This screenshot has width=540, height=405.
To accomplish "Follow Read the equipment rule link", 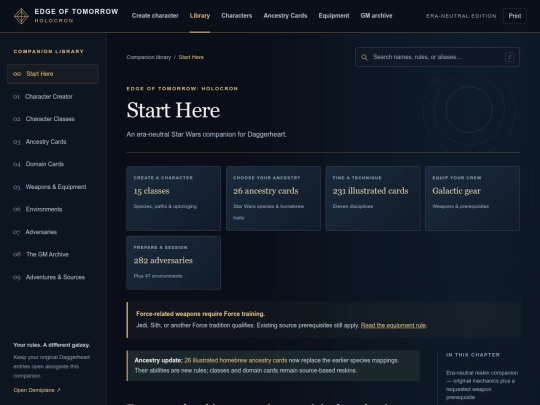I will pyautogui.click(x=393, y=325).
